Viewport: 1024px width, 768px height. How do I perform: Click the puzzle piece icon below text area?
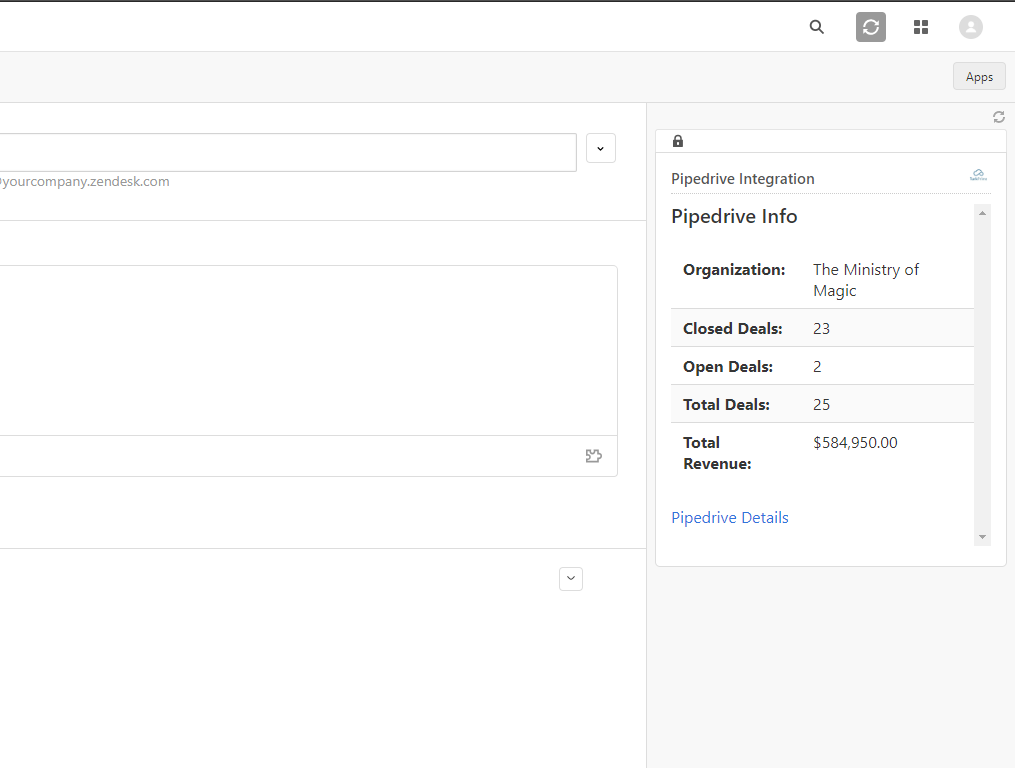pyautogui.click(x=594, y=456)
